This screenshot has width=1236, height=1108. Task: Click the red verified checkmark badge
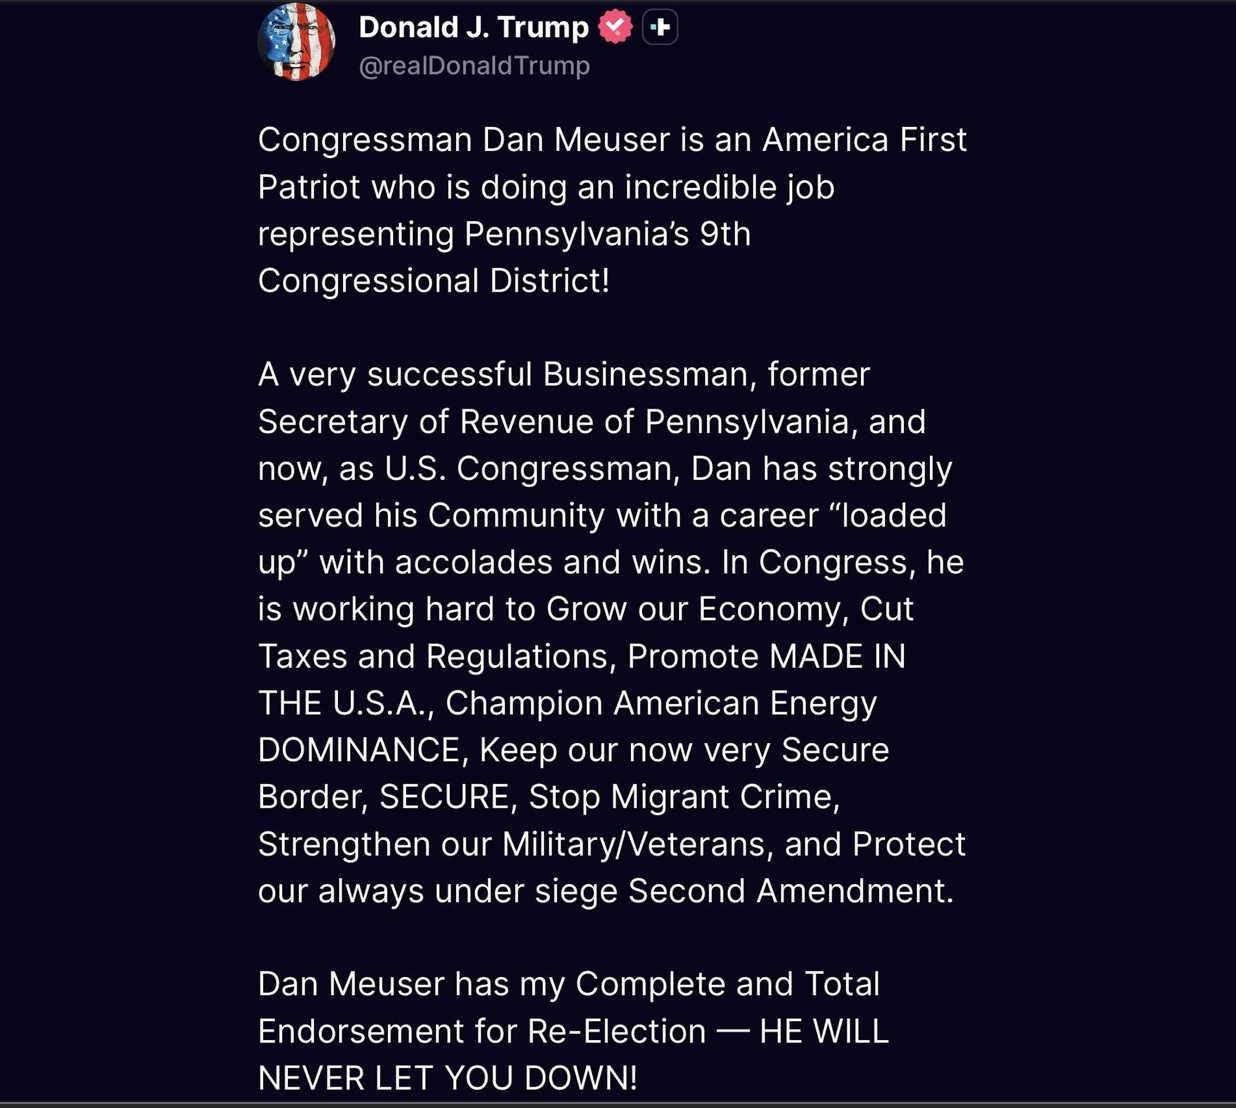pyautogui.click(x=615, y=27)
